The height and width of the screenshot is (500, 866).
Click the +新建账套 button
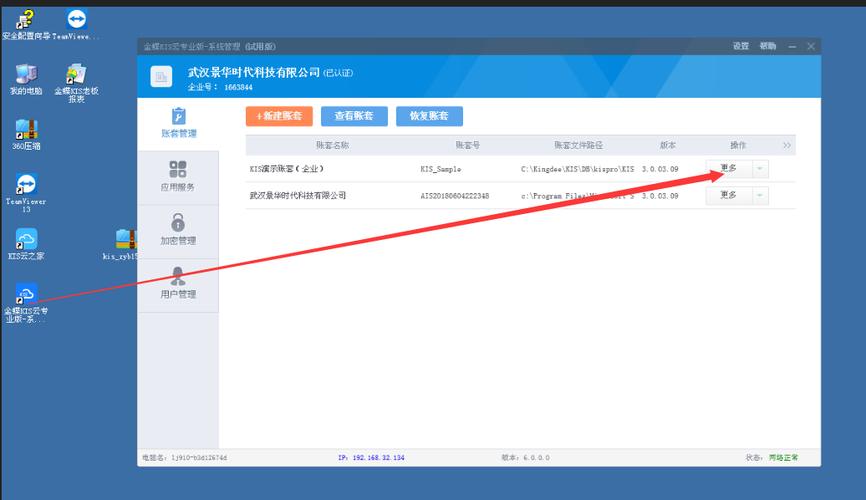[x=279, y=116]
